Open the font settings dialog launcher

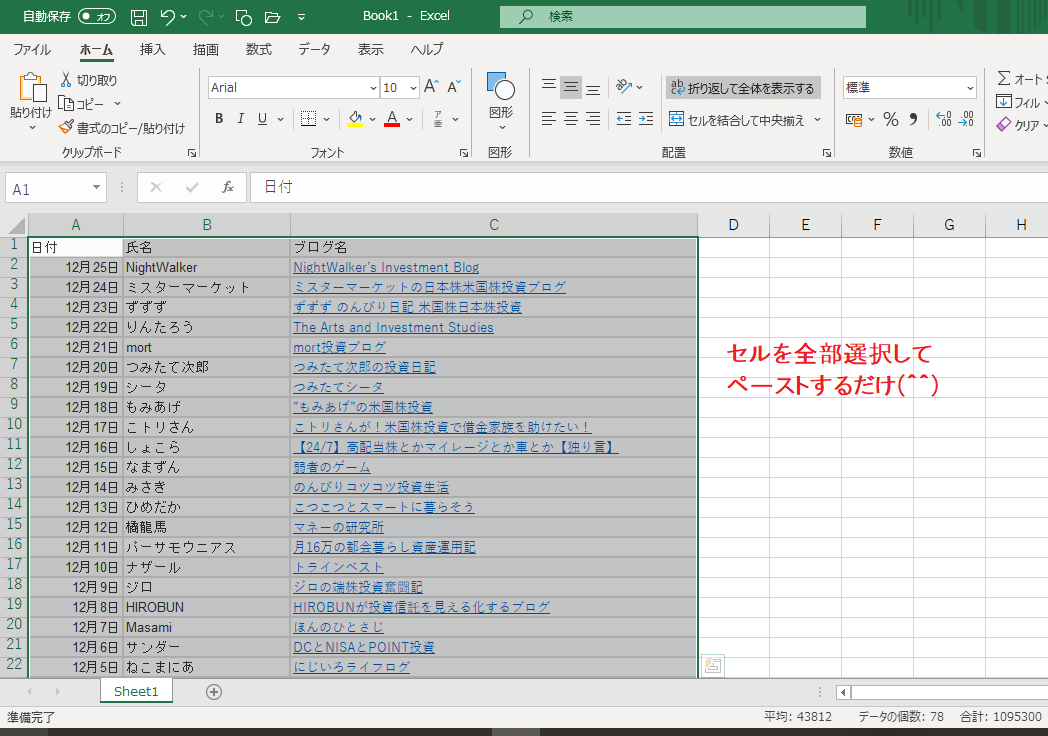464,153
